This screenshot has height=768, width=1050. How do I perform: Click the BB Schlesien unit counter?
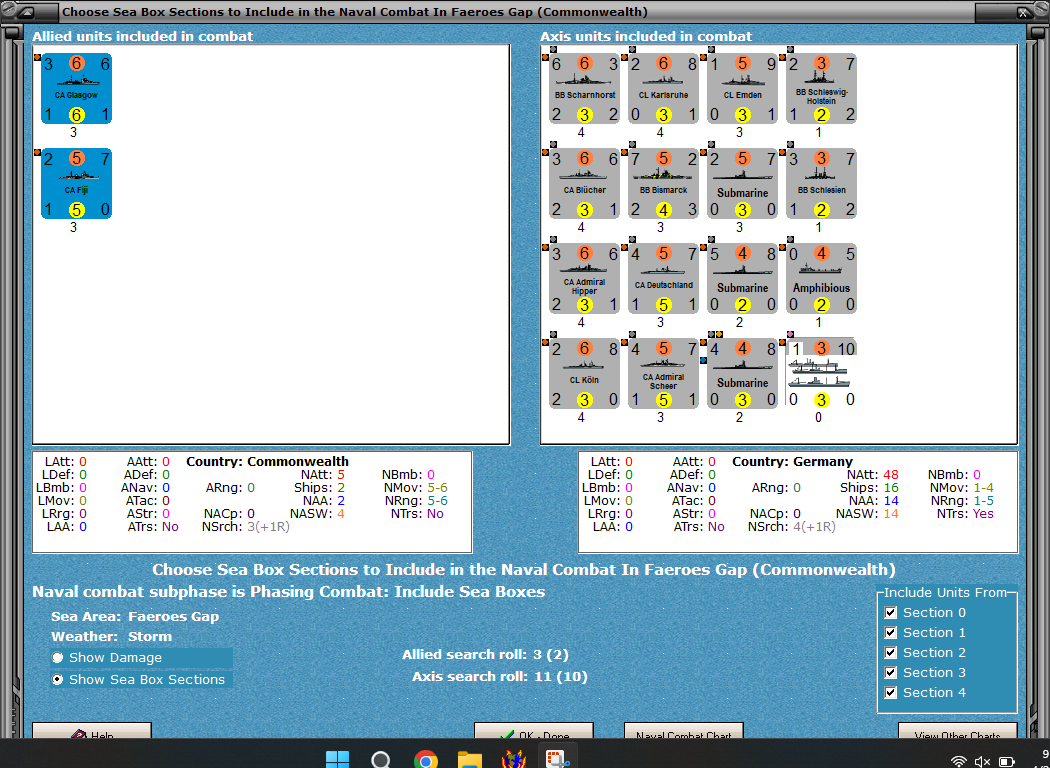pyautogui.click(x=822, y=184)
